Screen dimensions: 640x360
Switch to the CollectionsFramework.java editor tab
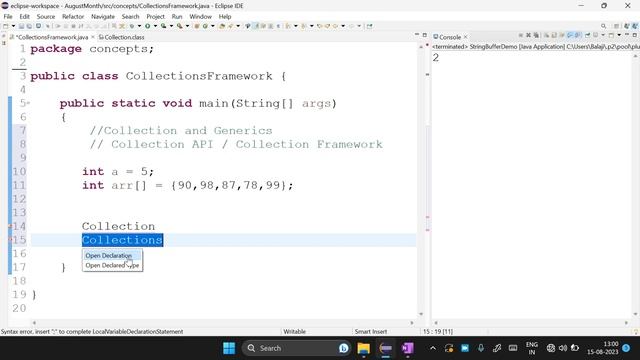[51, 37]
